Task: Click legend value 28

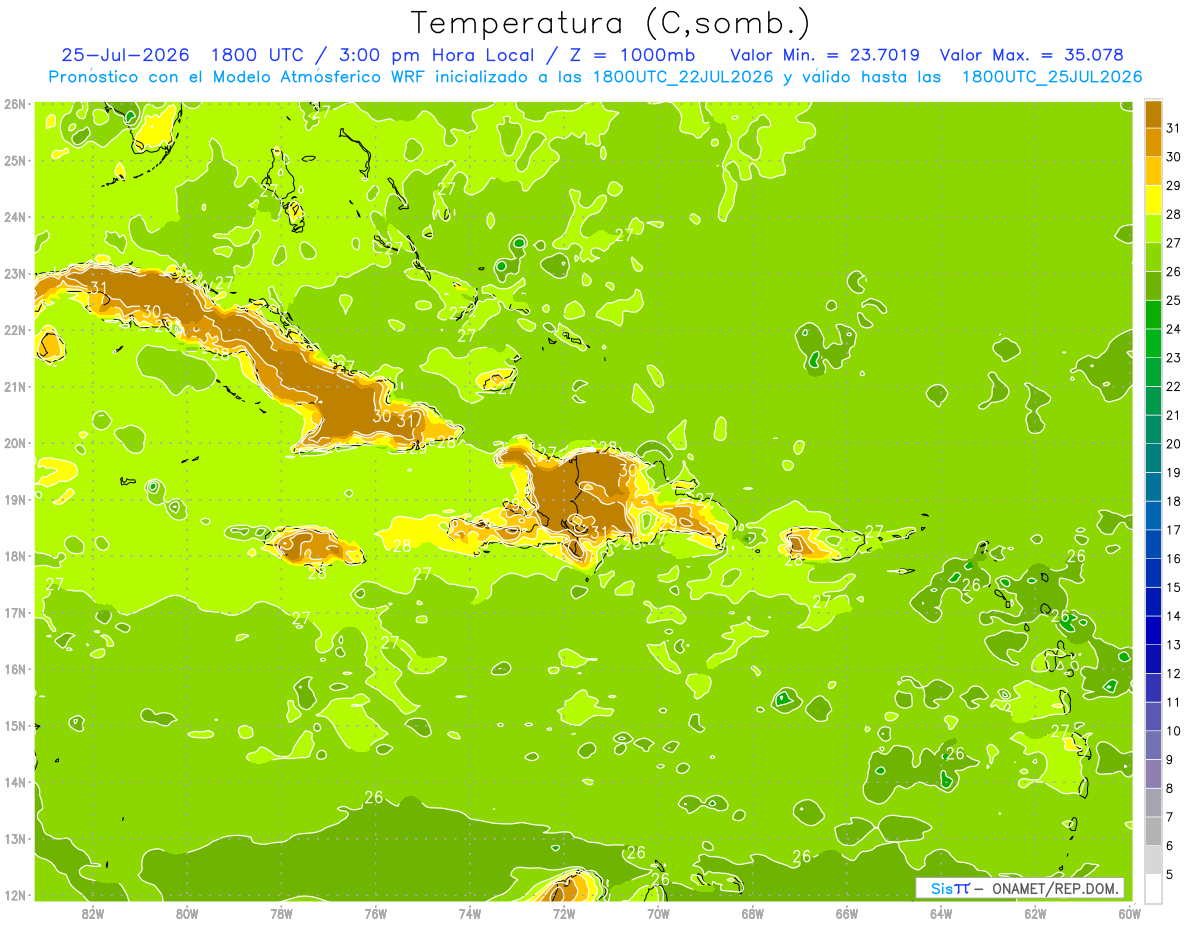Action: pos(1174,214)
